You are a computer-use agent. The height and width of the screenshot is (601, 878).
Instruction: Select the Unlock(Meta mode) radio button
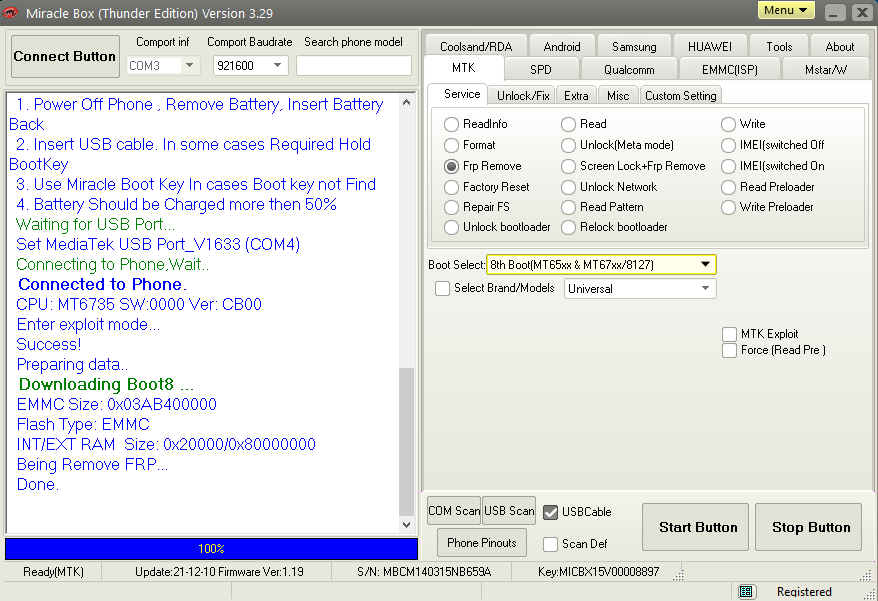coord(568,145)
